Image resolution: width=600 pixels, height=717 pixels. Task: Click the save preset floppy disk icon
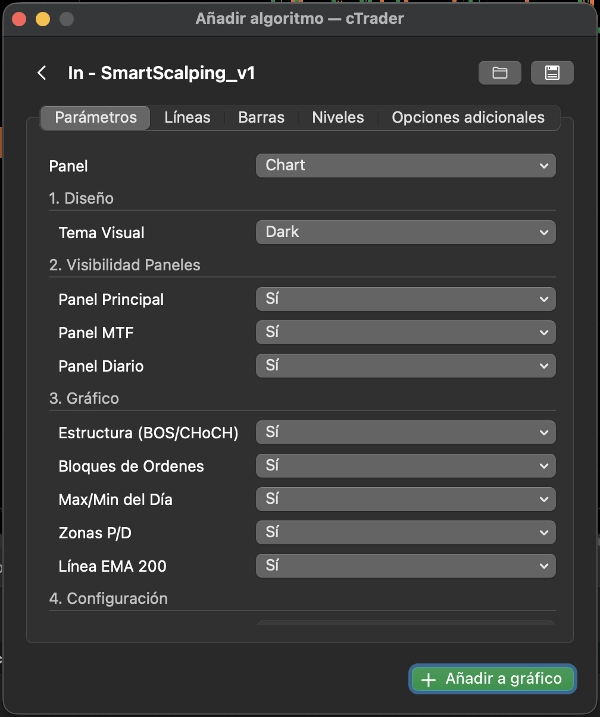(552, 73)
